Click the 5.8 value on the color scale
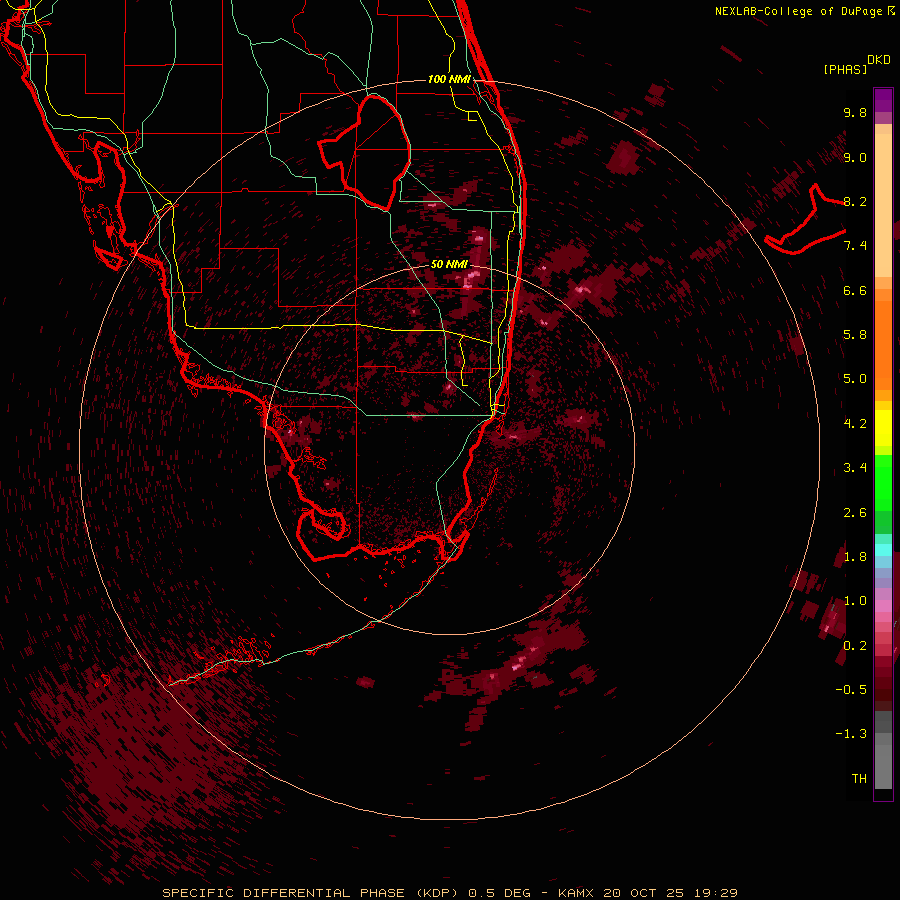 855,335
